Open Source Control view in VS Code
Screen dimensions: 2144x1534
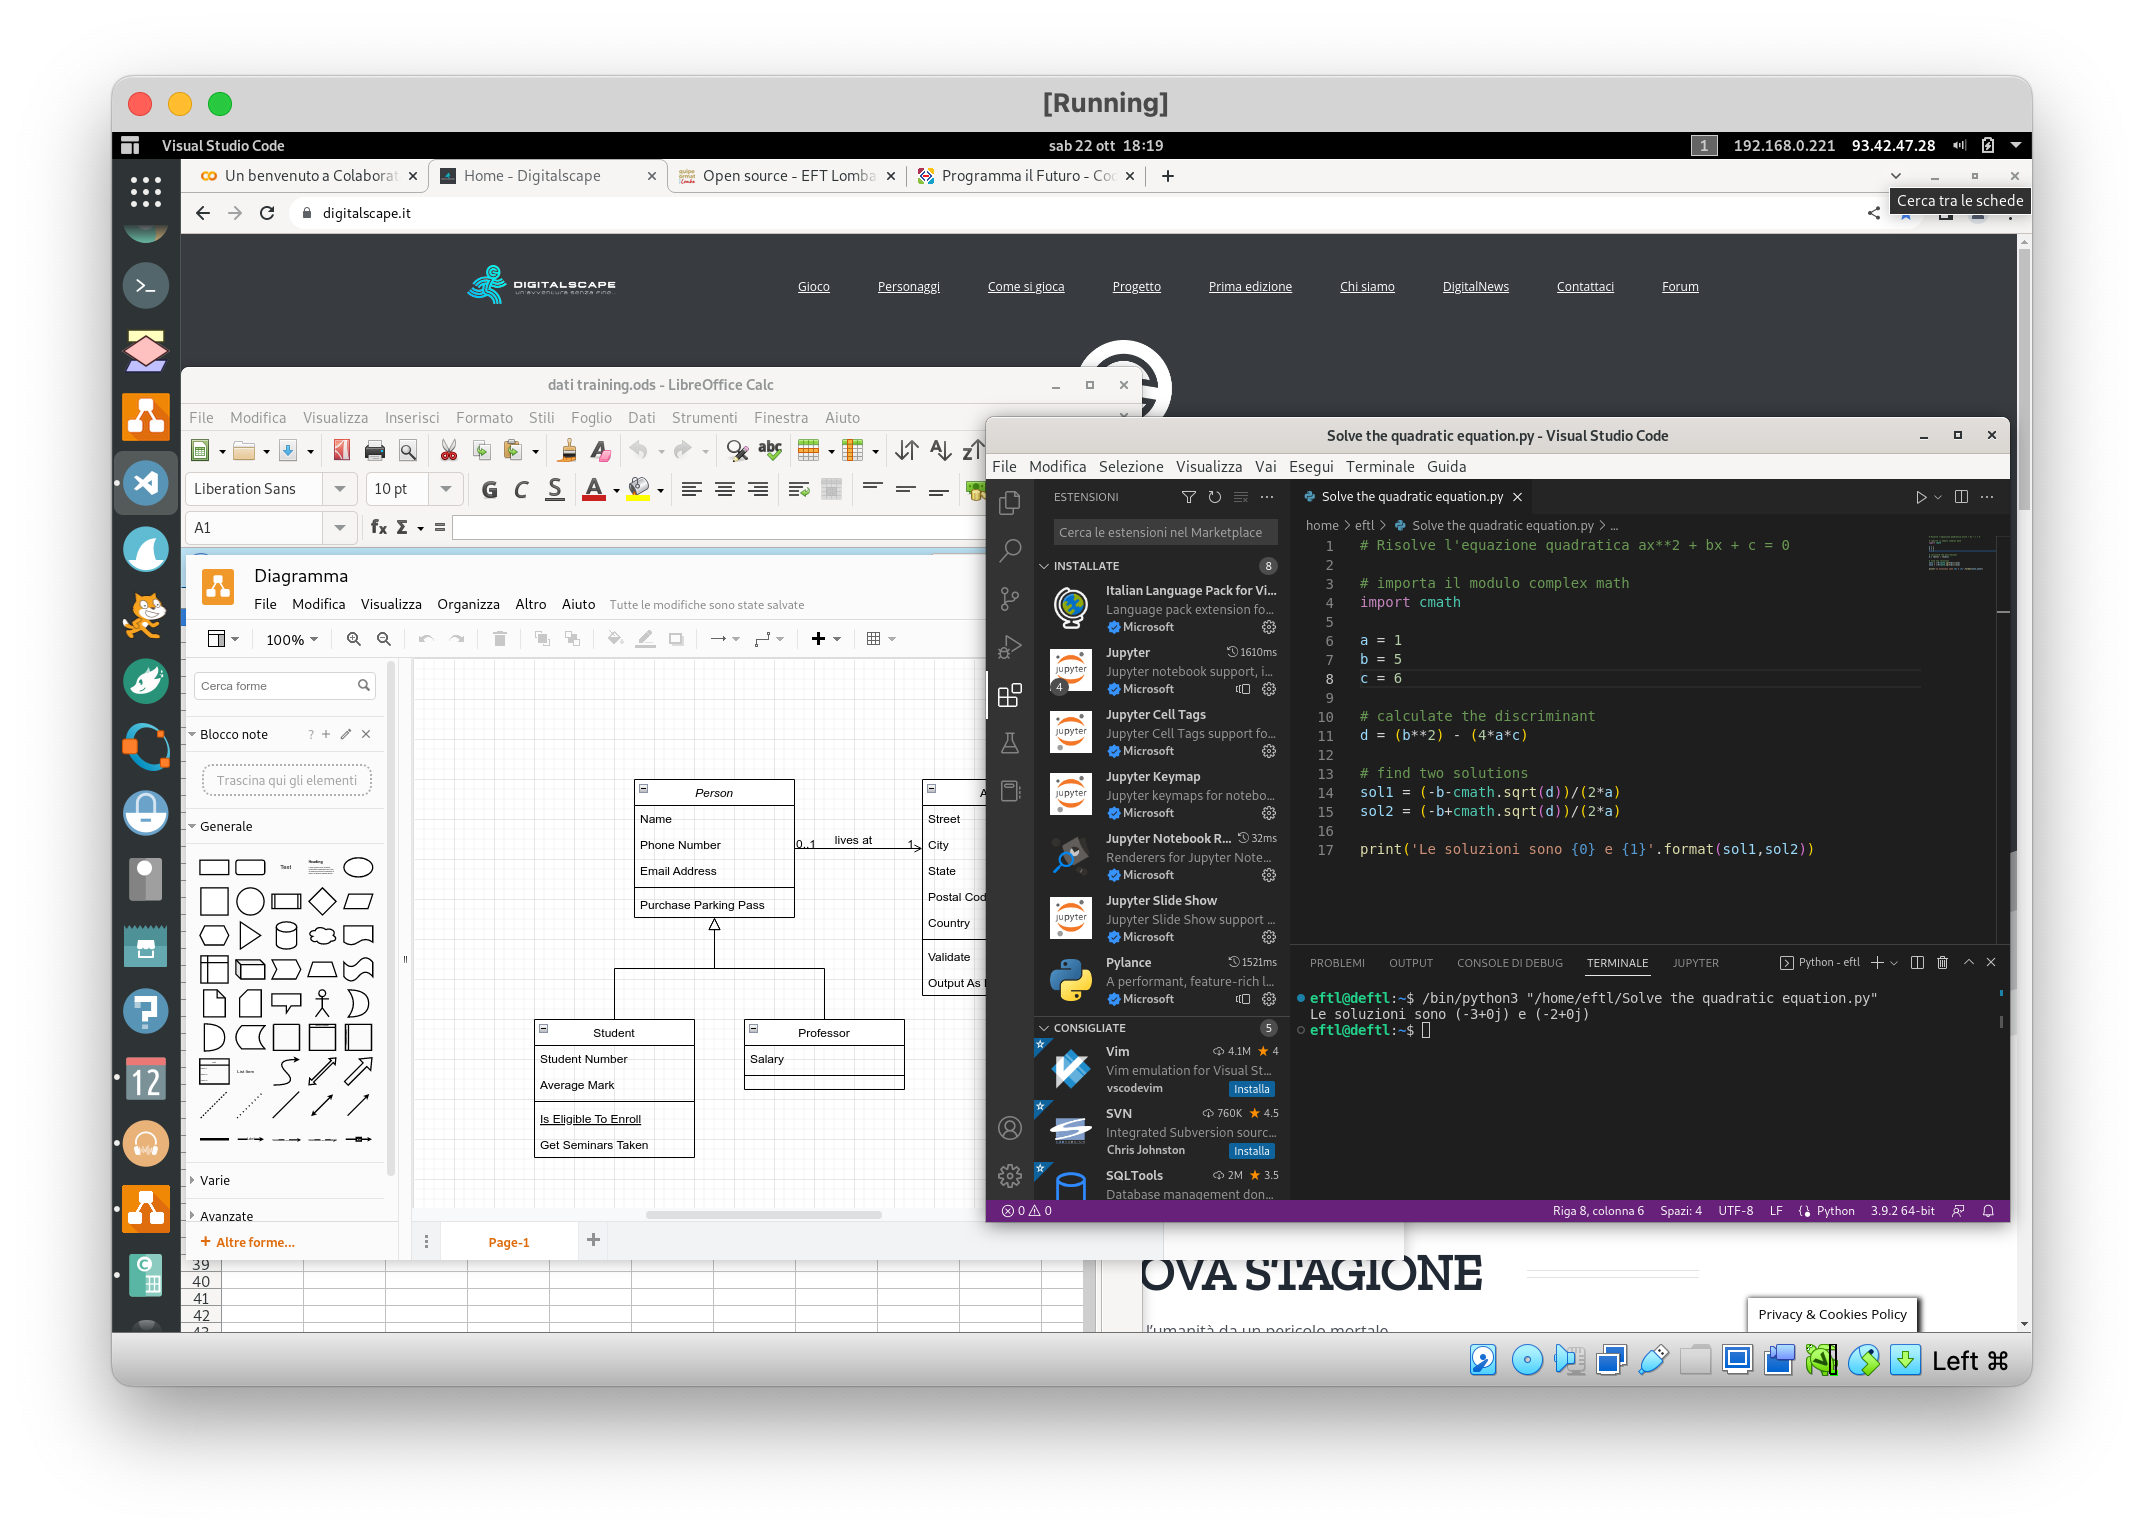(x=1010, y=599)
